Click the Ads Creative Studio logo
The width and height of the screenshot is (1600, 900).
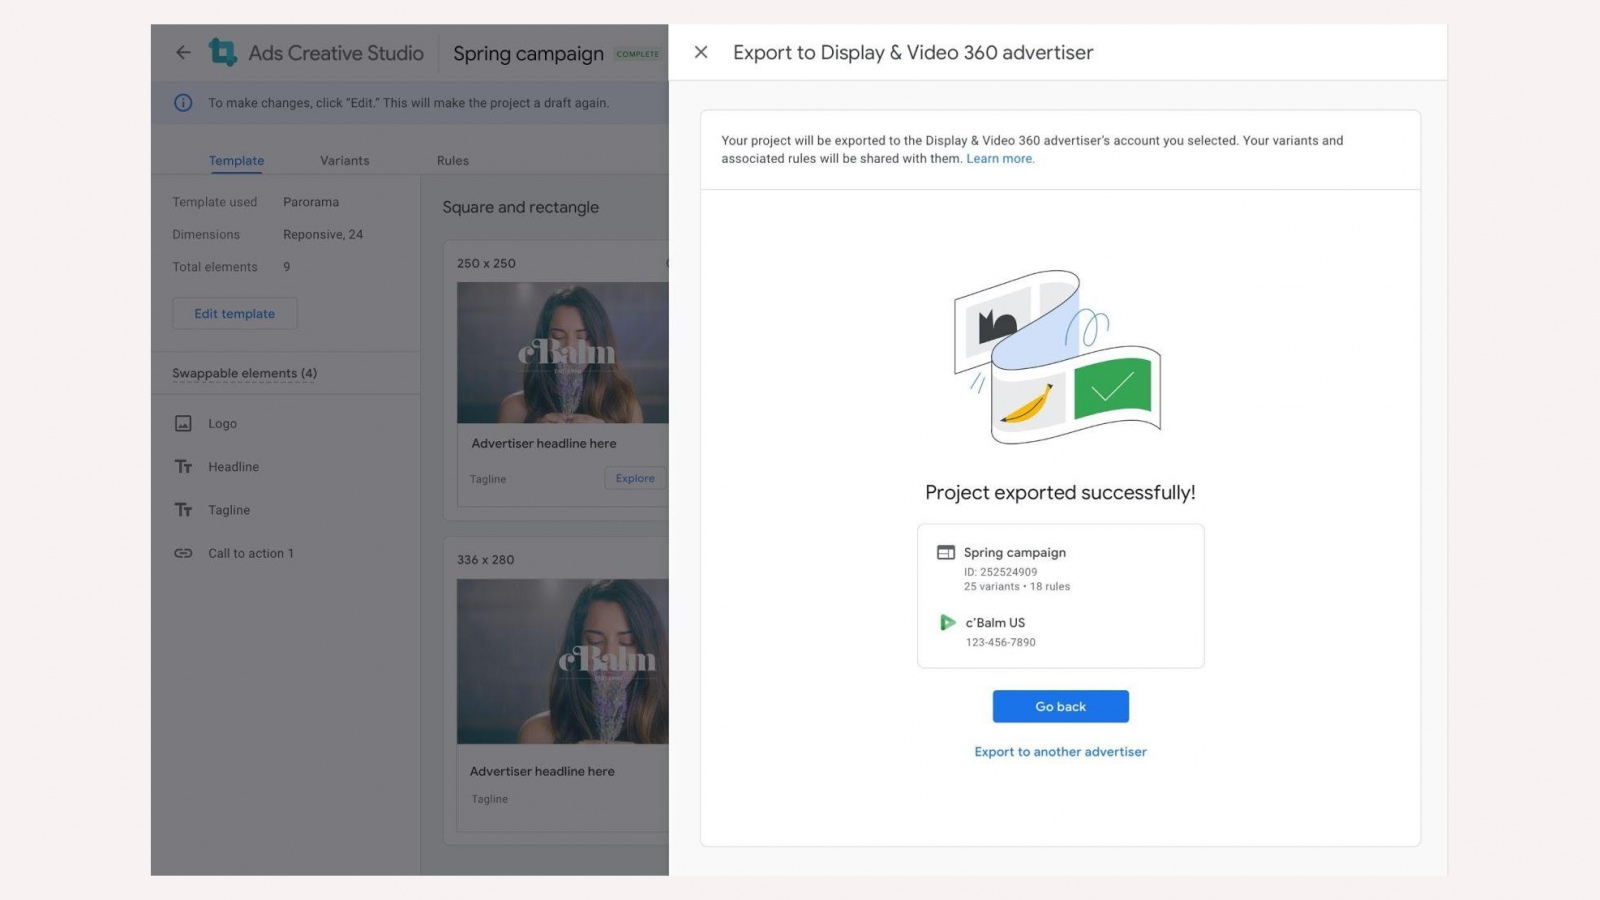(222, 52)
